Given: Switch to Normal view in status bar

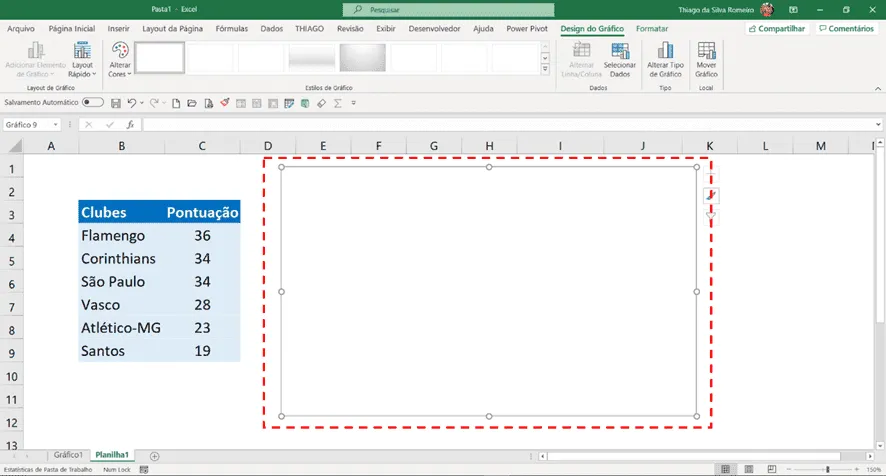Looking at the screenshot, I should click(x=726, y=469).
